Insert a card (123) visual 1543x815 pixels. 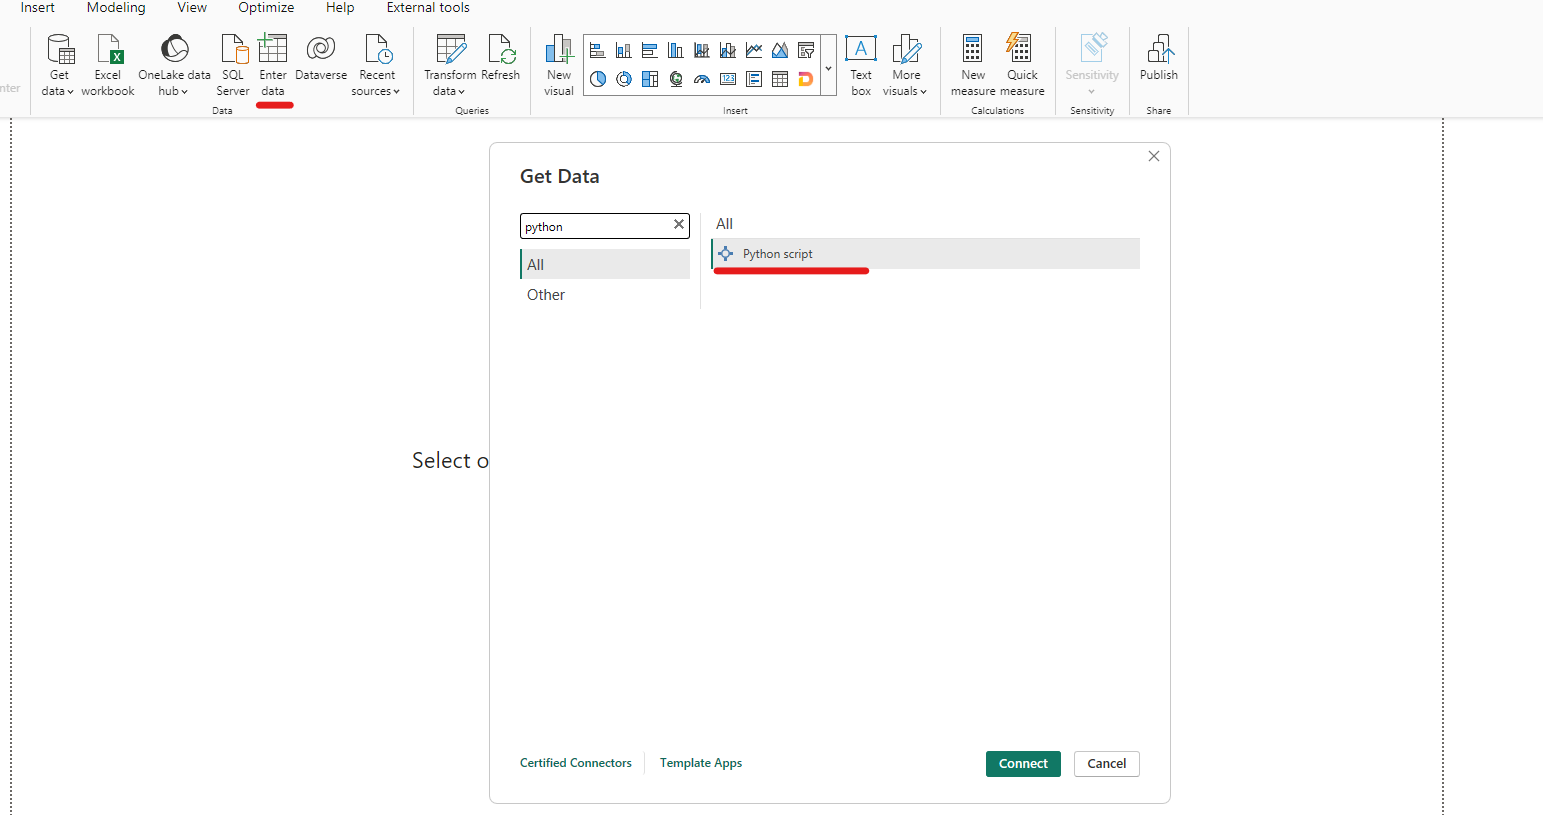click(728, 79)
